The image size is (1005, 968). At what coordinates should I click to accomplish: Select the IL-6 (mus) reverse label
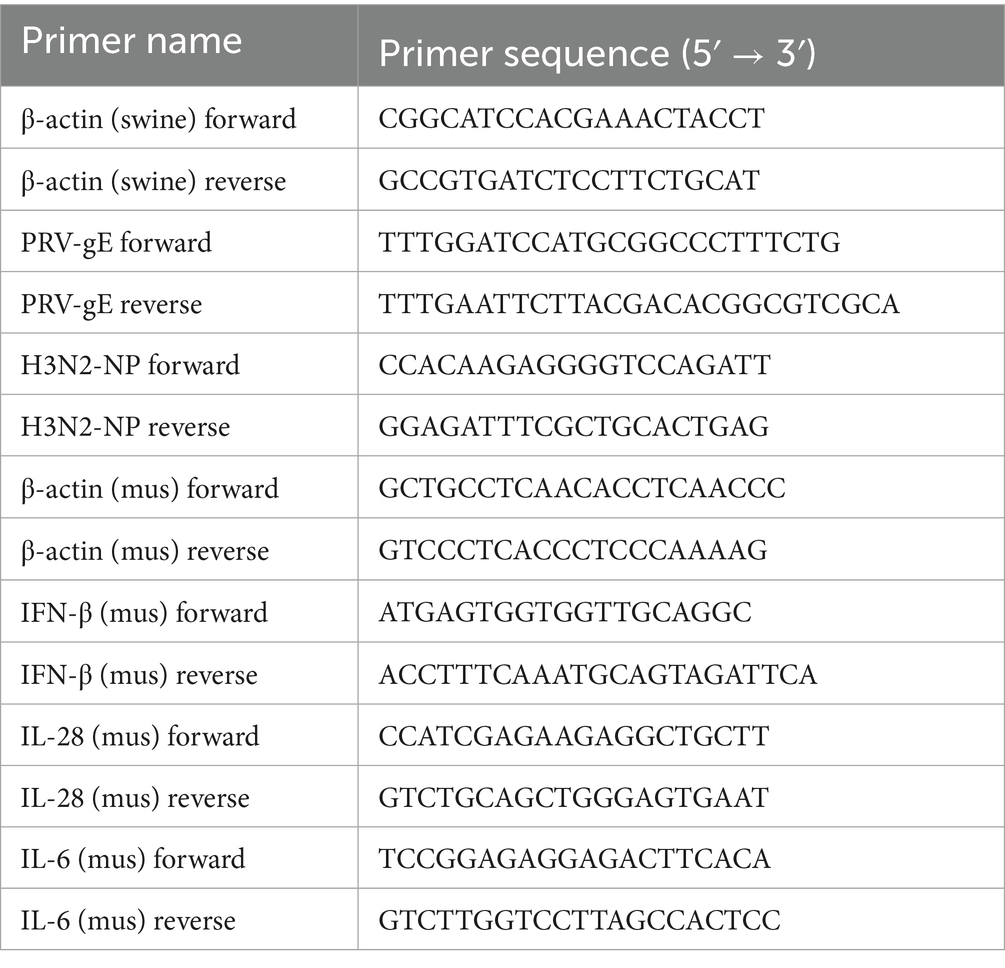click(x=129, y=921)
